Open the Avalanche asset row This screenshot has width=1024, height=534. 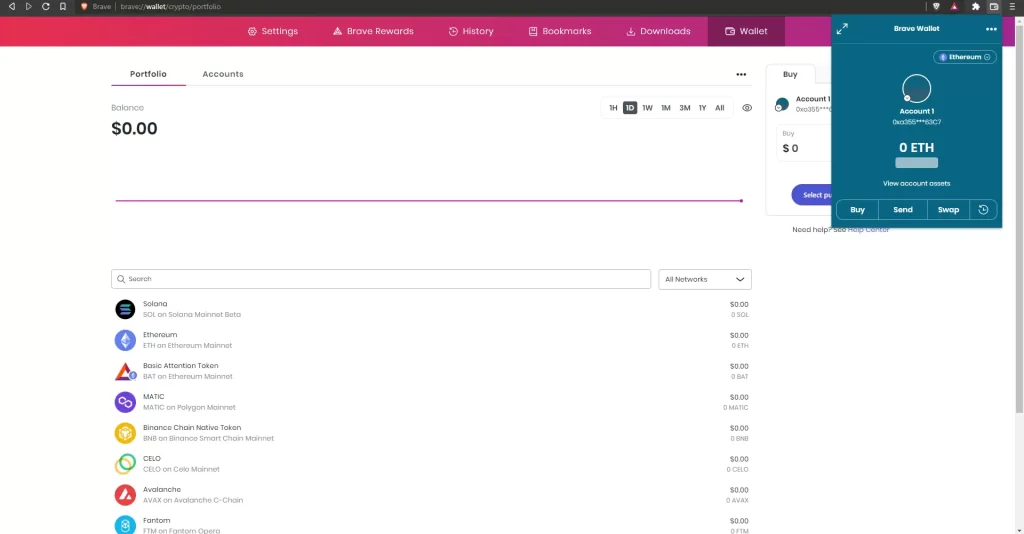432,495
